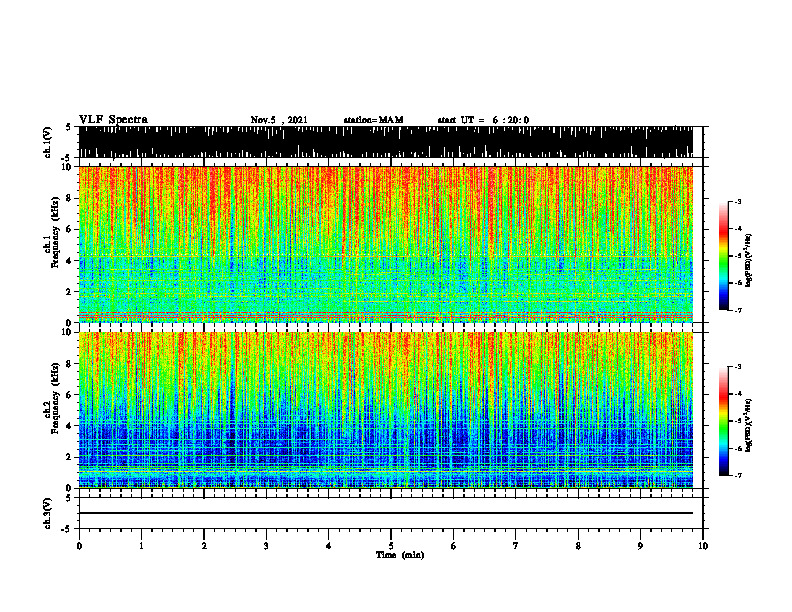Click the "Nov.5 , 2021" date text
This screenshot has height=612, width=792.
[x=279, y=120]
